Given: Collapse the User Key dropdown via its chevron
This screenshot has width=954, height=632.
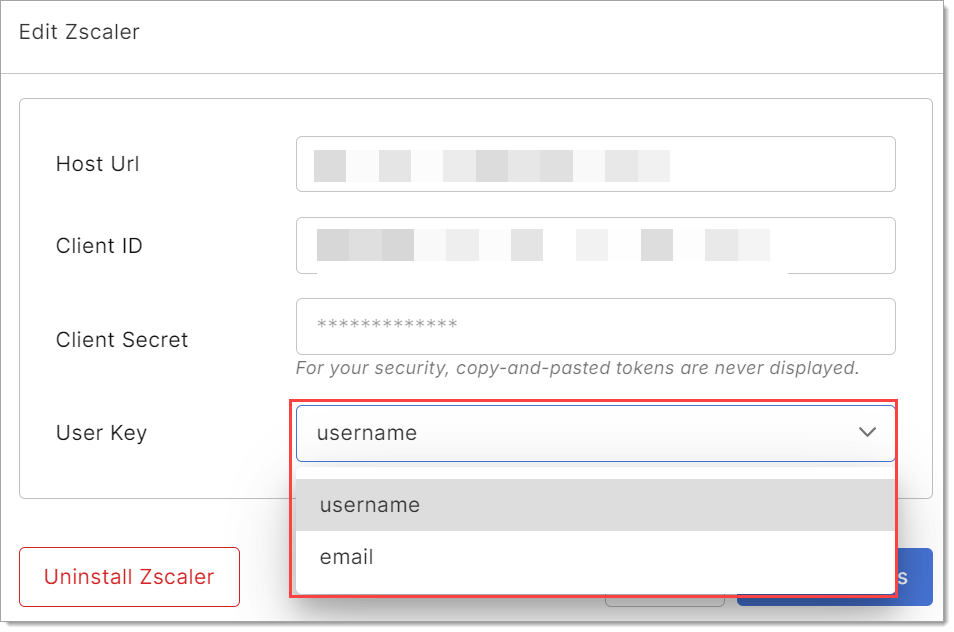Looking at the screenshot, I should point(869,433).
